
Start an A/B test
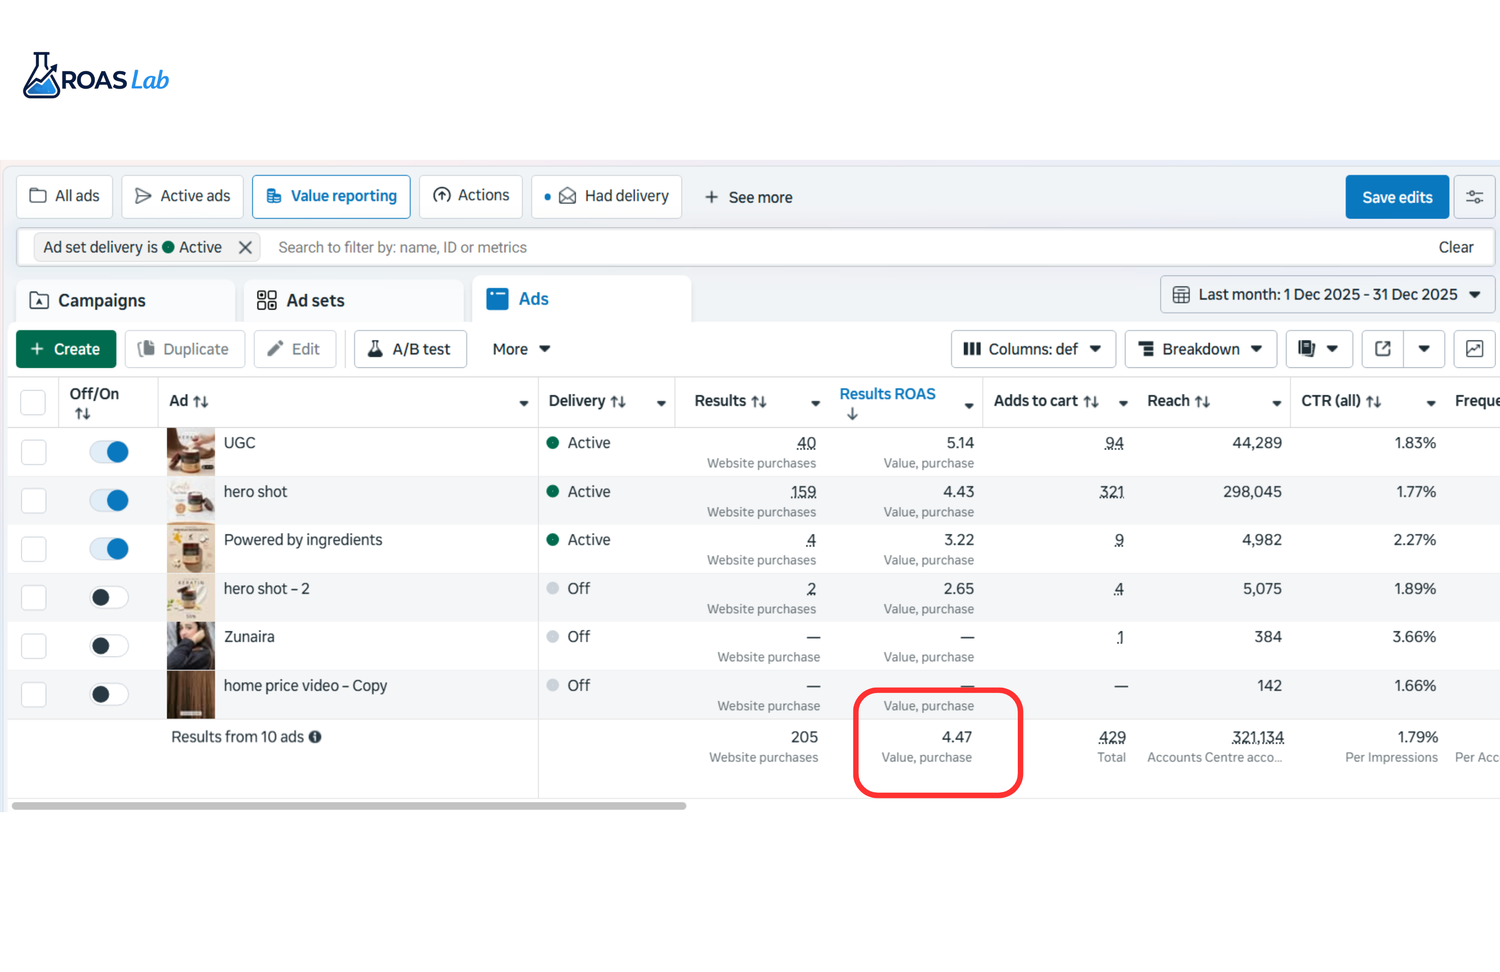click(x=410, y=349)
